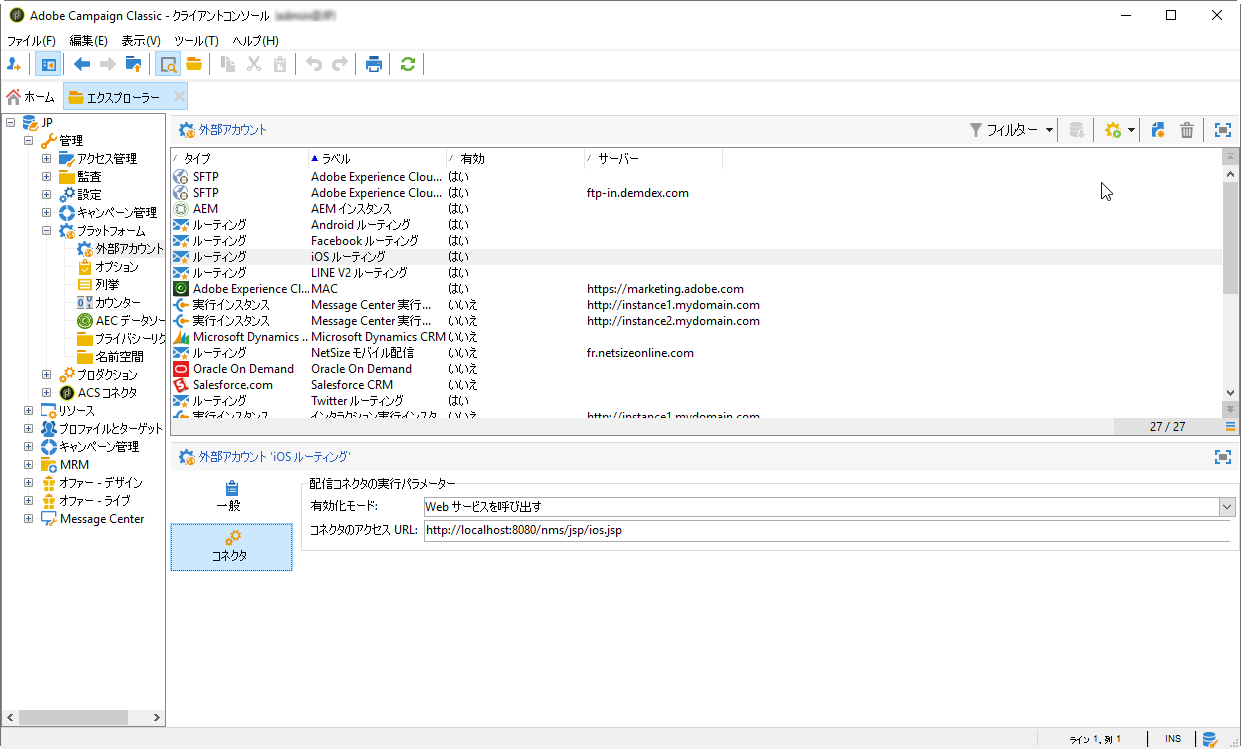Click the copy icon in the toolbar

(228, 64)
